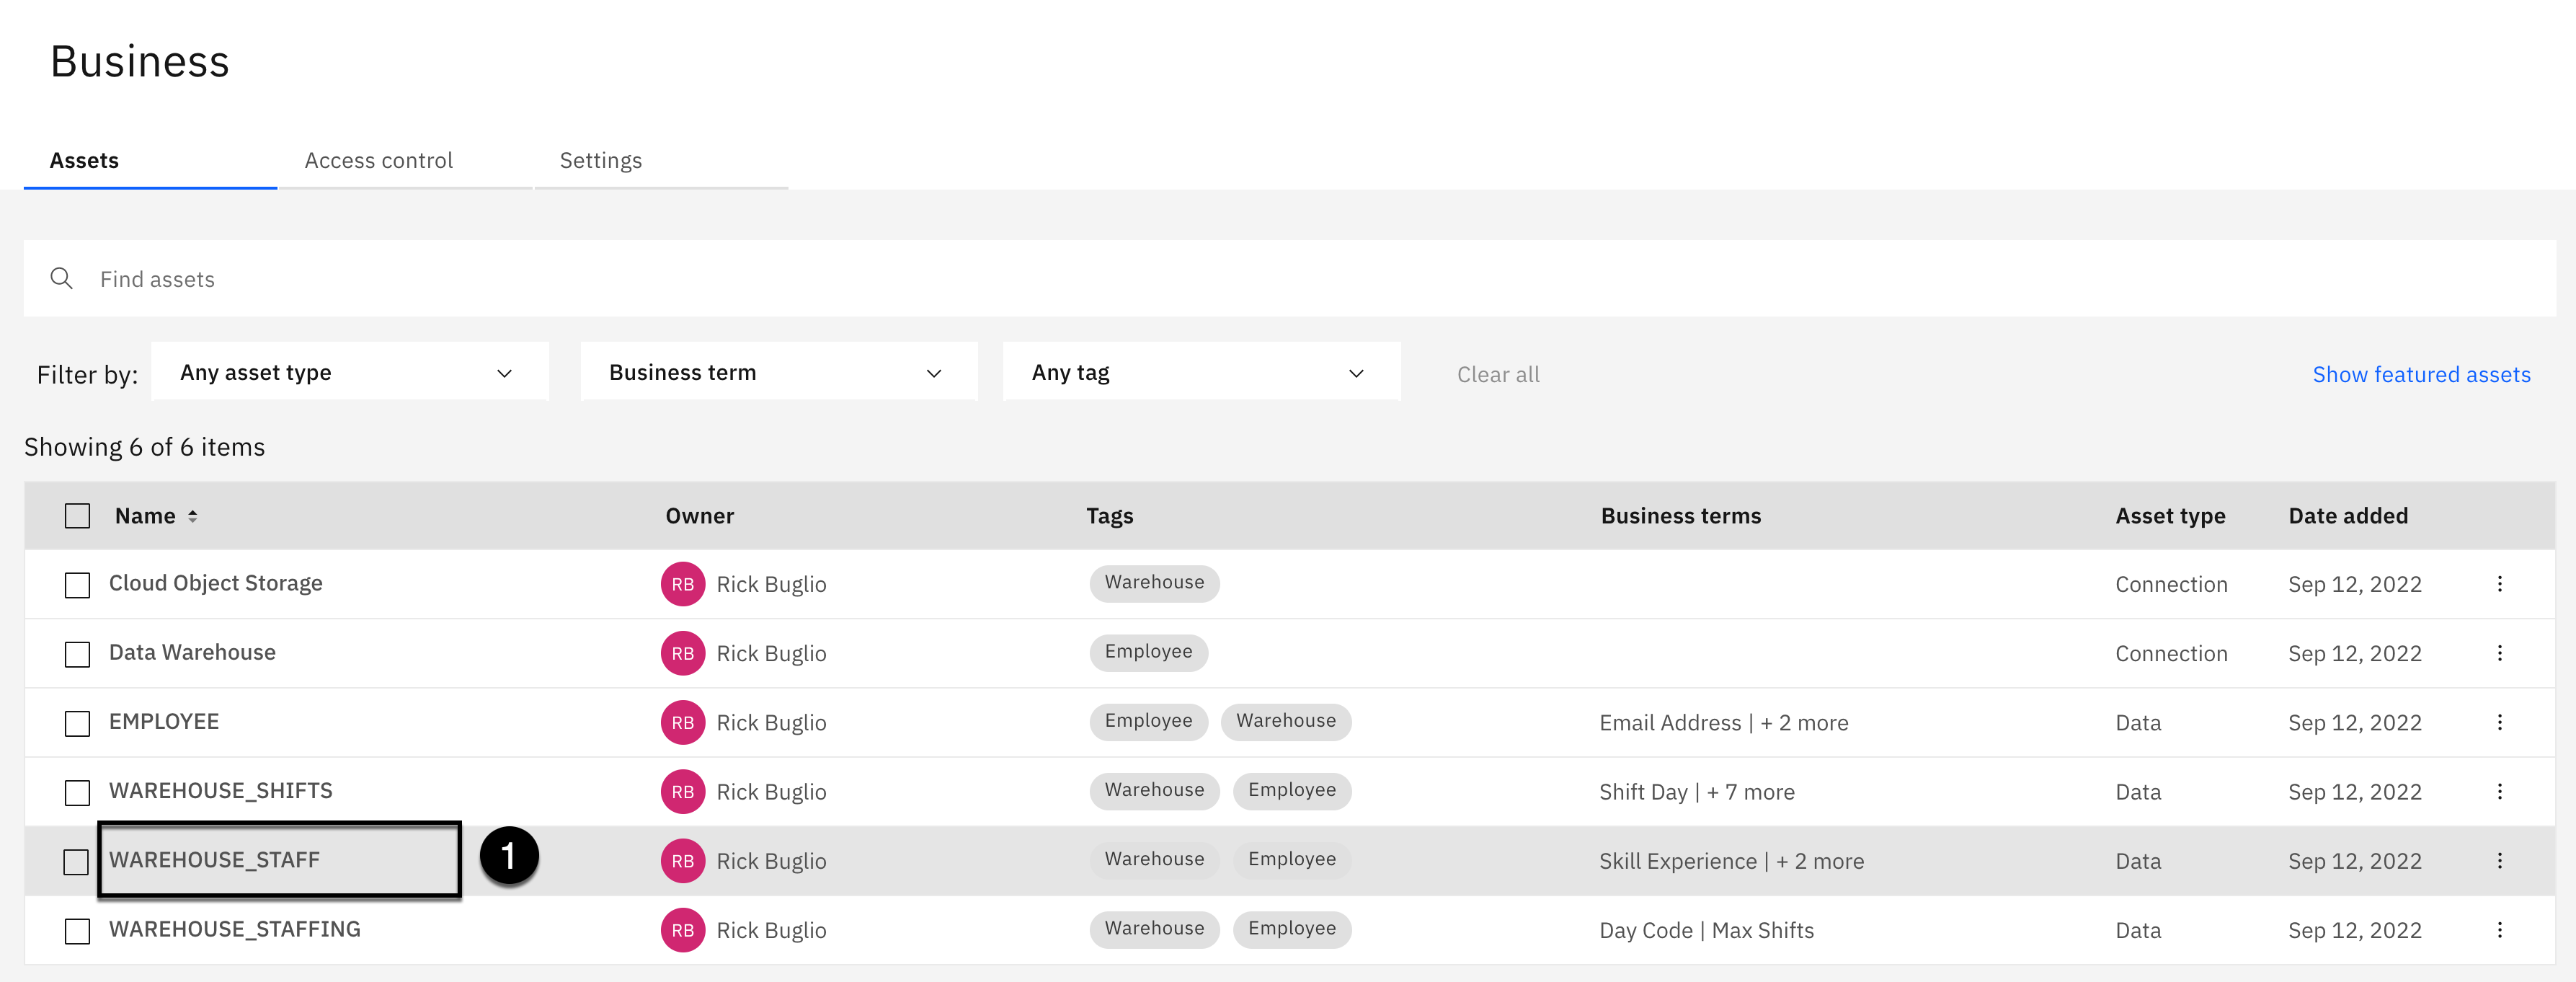Image resolution: width=2576 pixels, height=982 pixels.
Task: Switch to the Settings tab
Action: (x=600, y=161)
